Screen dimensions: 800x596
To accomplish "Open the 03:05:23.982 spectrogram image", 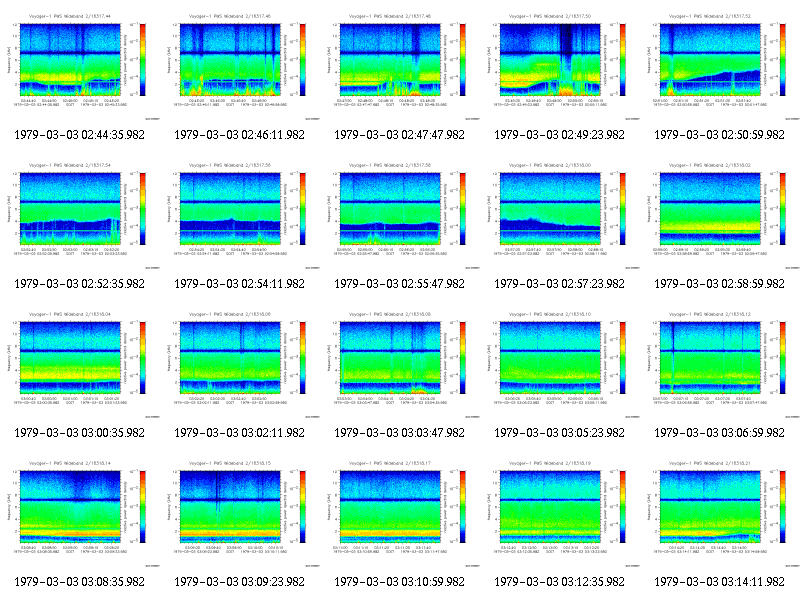I will pyautogui.click(x=560, y=362).
